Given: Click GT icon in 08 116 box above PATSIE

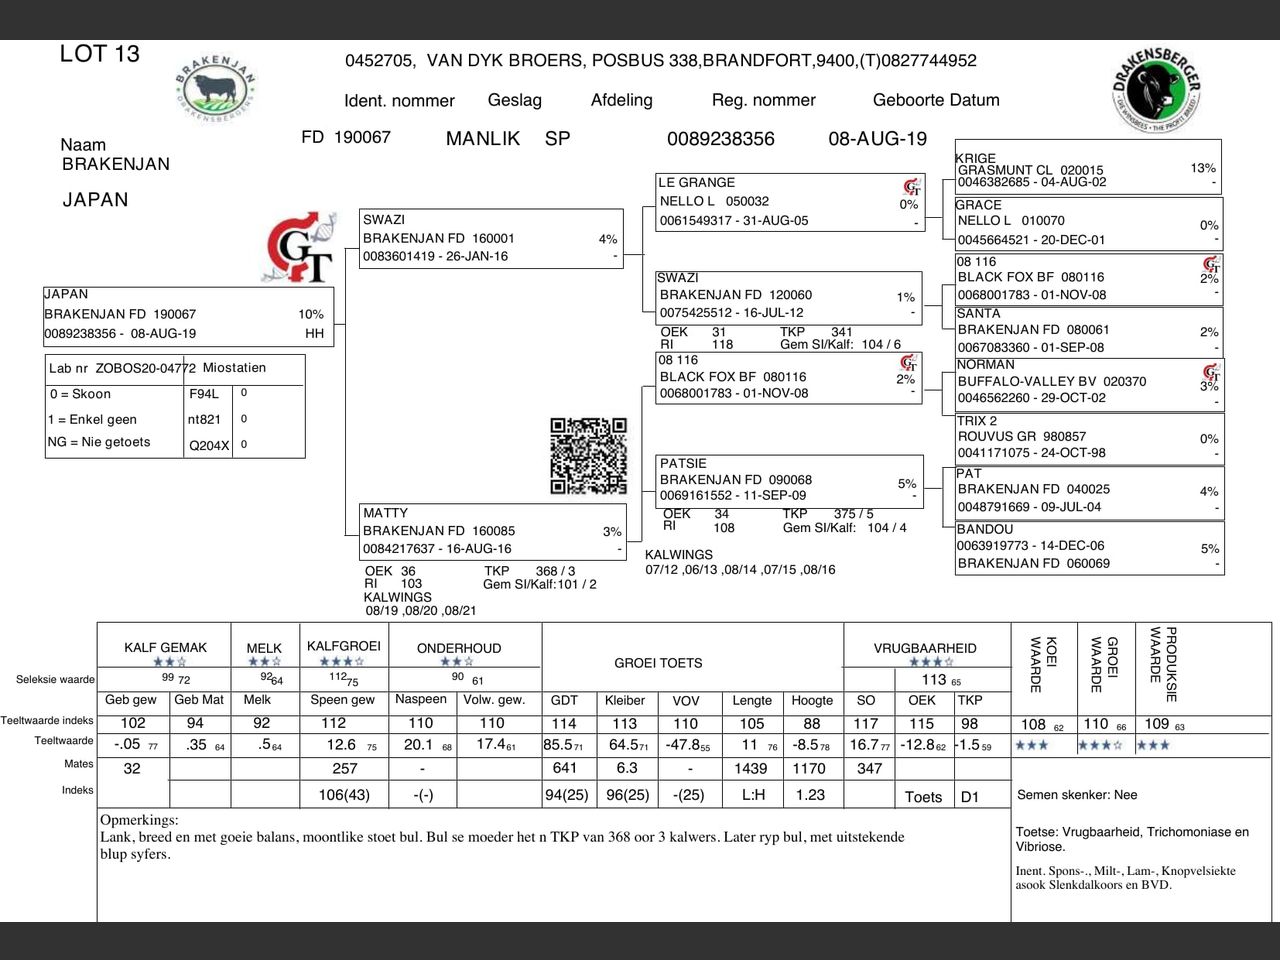Looking at the screenshot, I should tap(908, 363).
